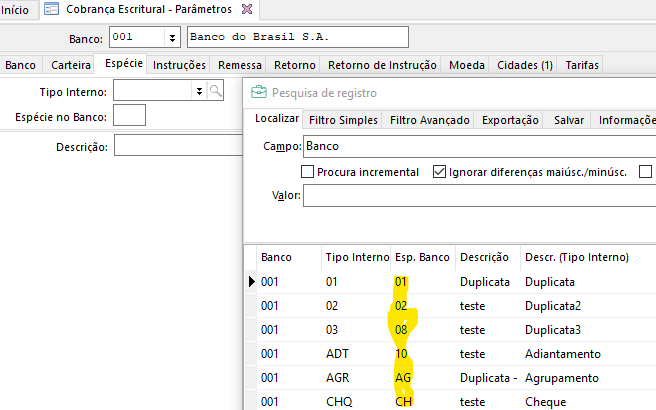Click the magnifier icon beside Tipo Interno
Screen dimensions: 656x410
click(x=215, y=91)
